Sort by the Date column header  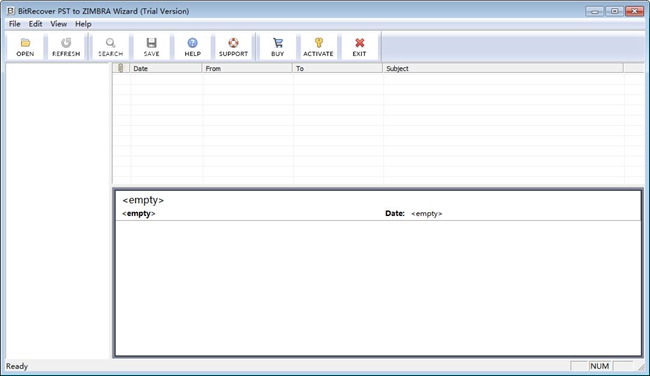(165, 68)
